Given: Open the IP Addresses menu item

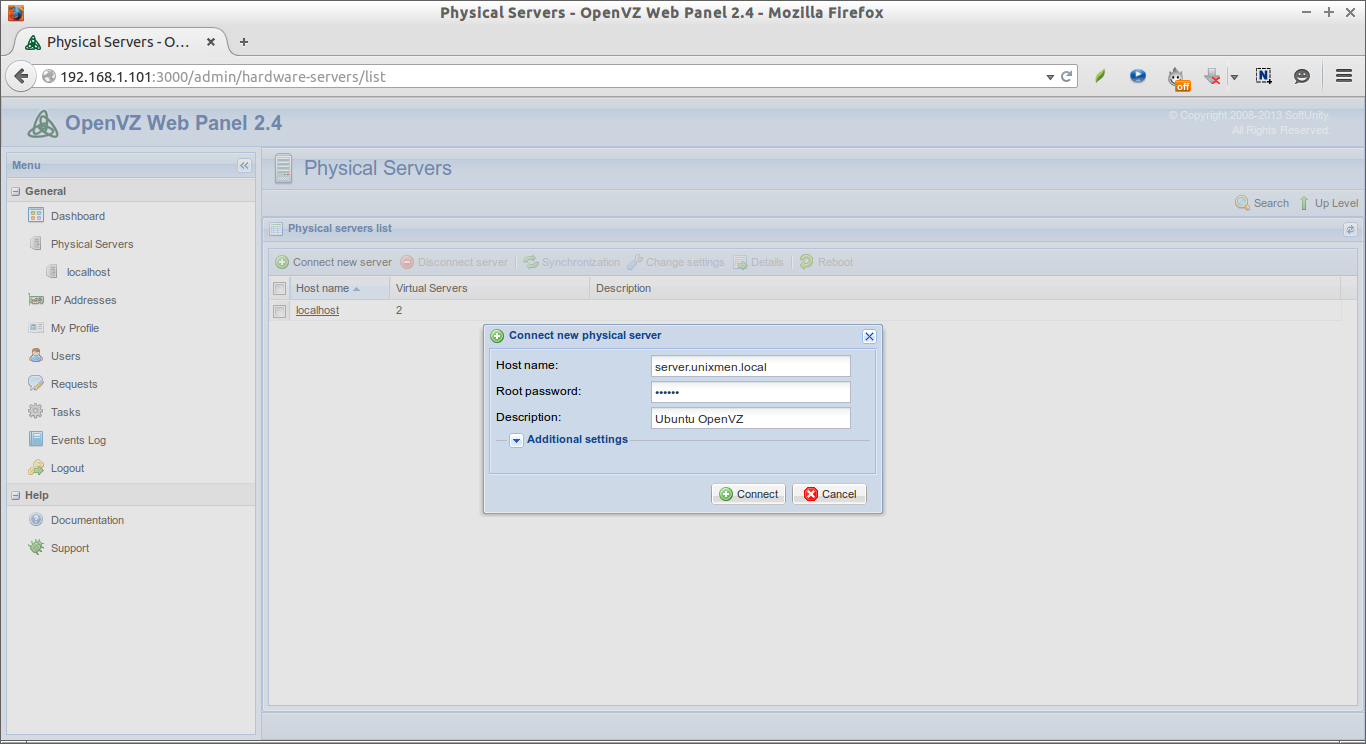Looking at the screenshot, I should tap(84, 300).
